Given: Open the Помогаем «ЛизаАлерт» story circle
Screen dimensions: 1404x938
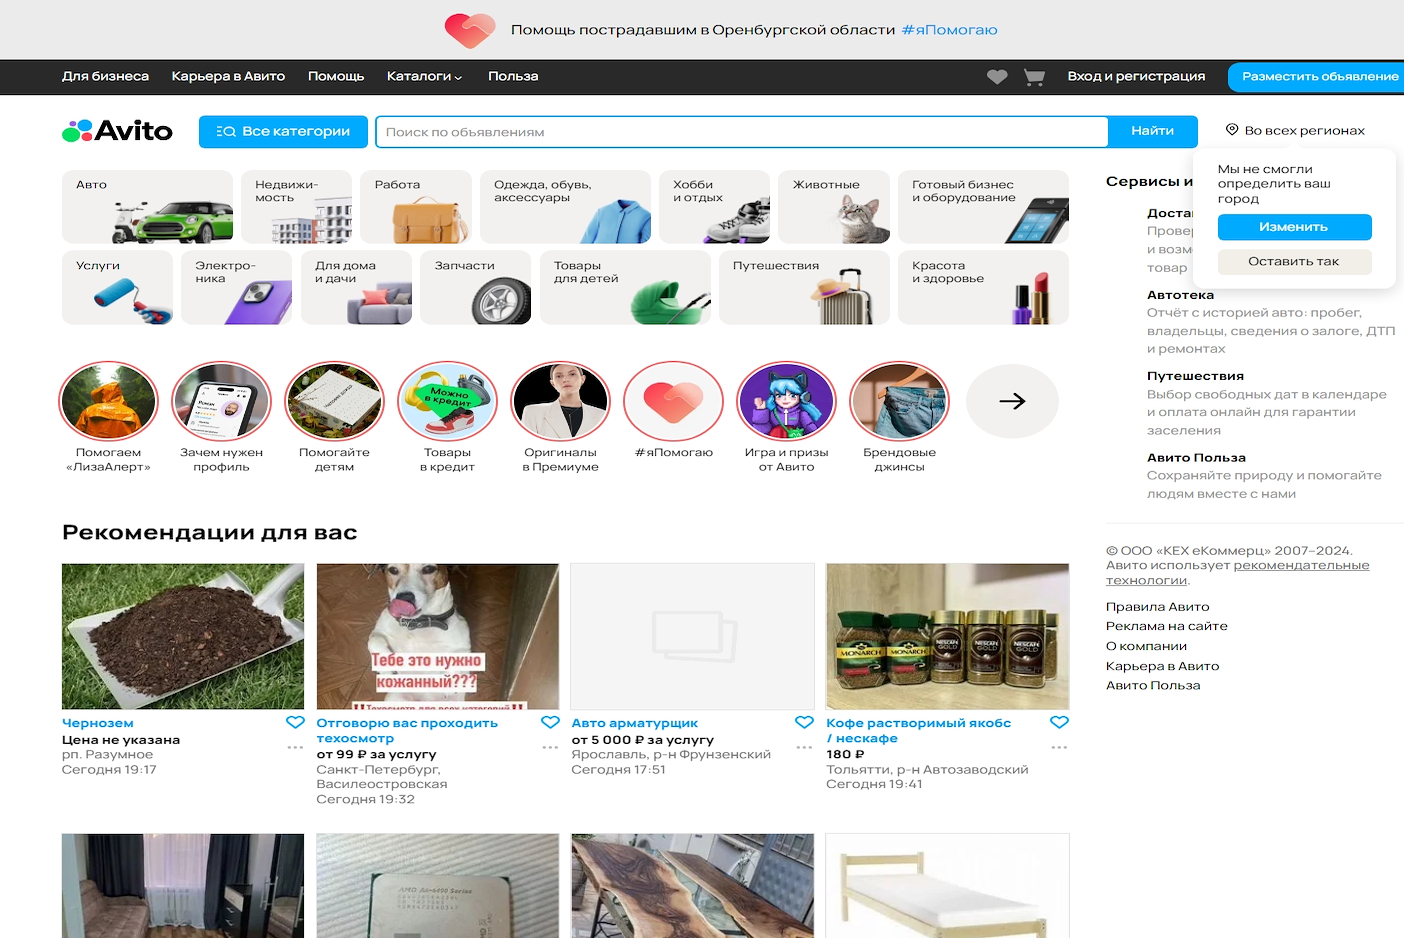Looking at the screenshot, I should tap(109, 401).
